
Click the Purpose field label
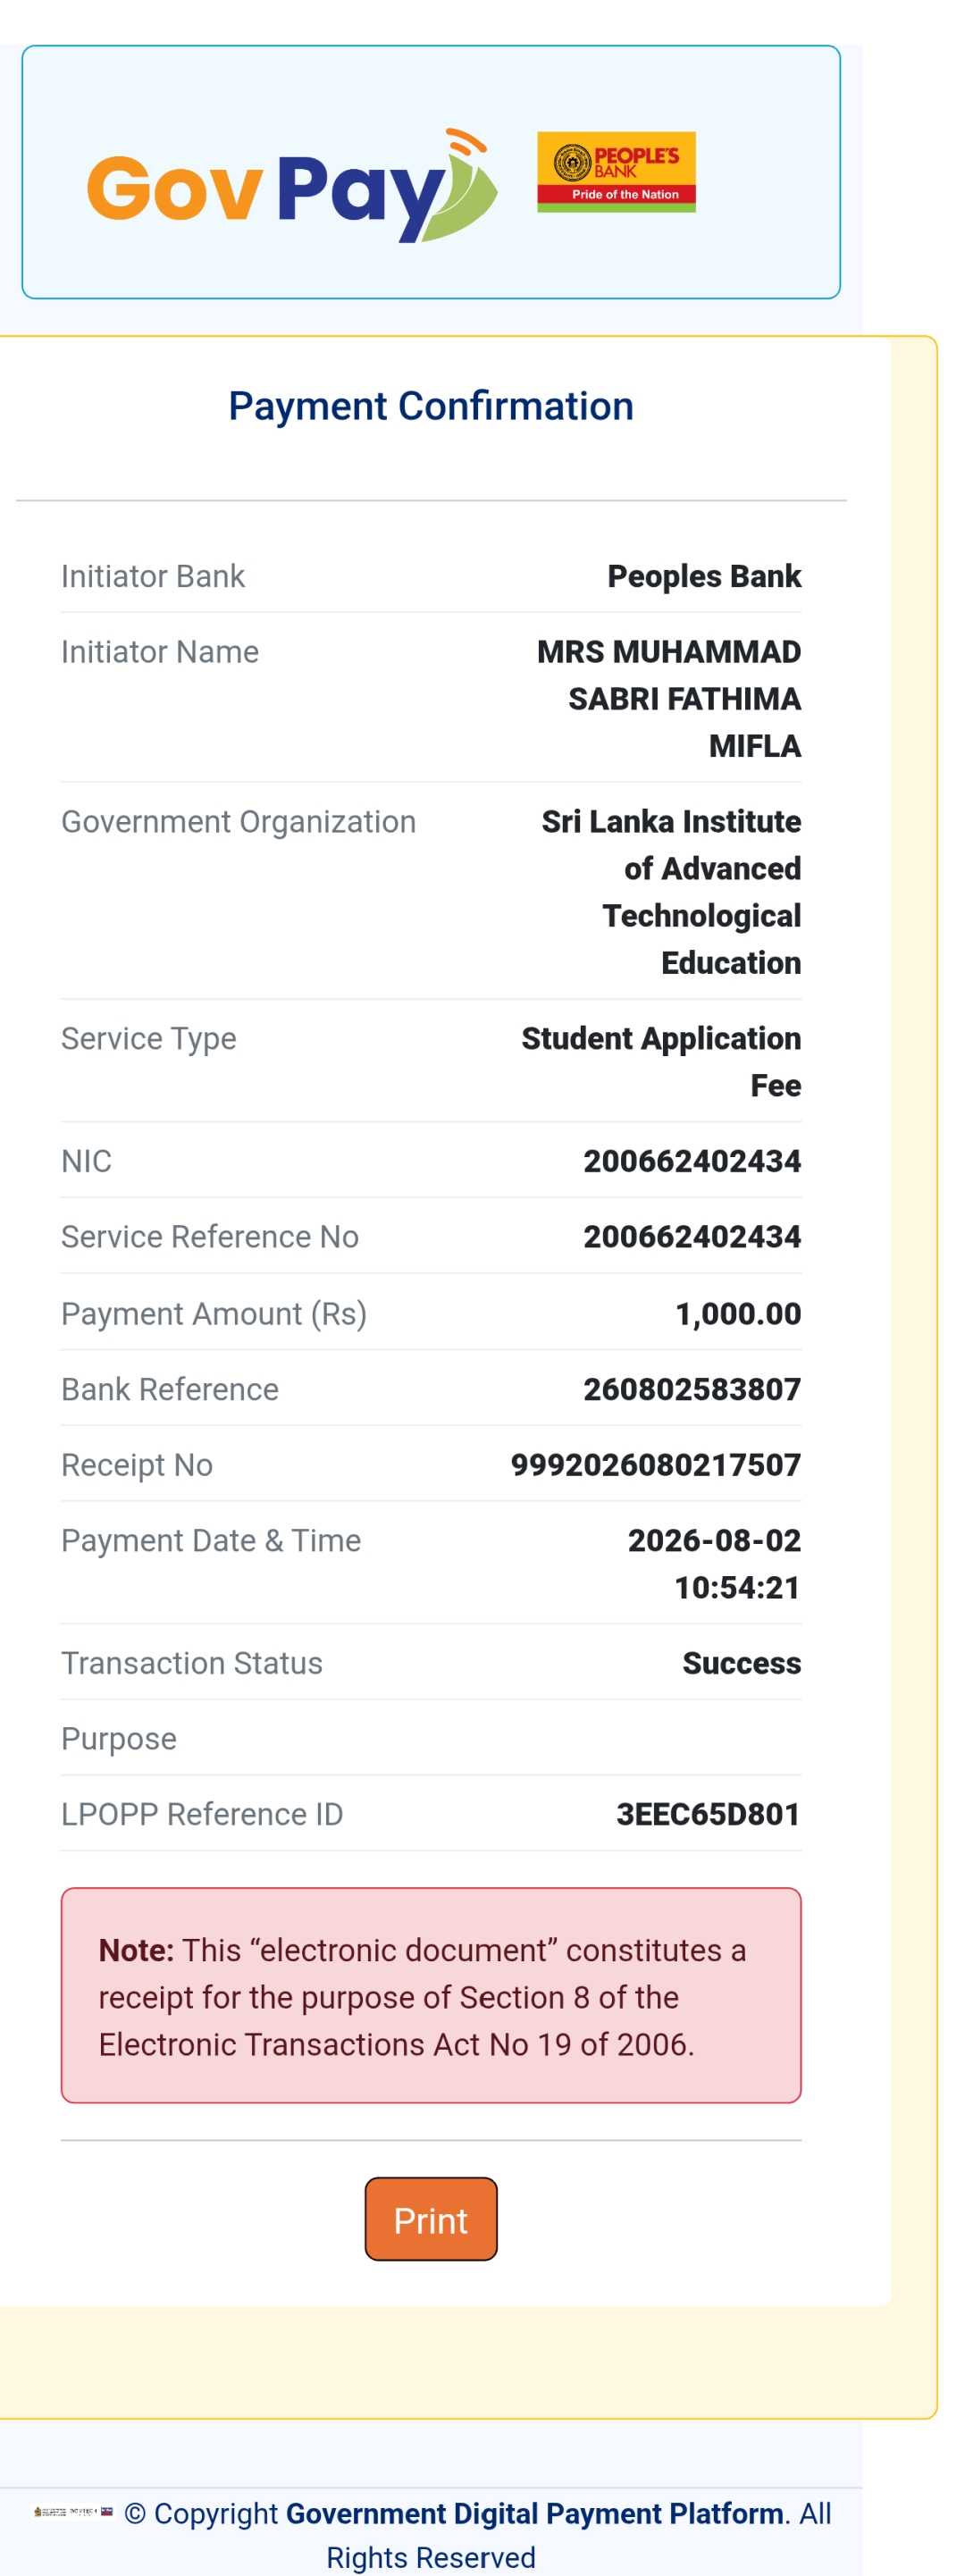(x=119, y=1739)
